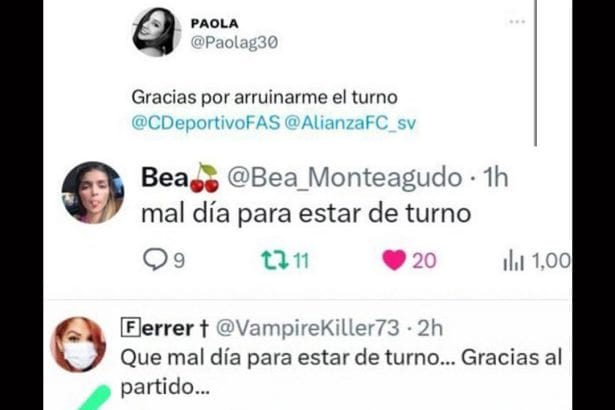Open the 1h timestamp on Bea's tweet
Viewport: 615px width, 410px height.
(496, 178)
